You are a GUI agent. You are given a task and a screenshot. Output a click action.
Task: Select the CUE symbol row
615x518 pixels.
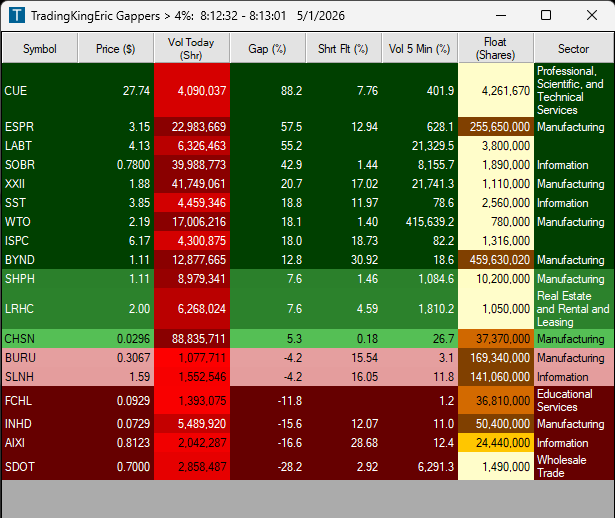pyautogui.click(x=308, y=91)
